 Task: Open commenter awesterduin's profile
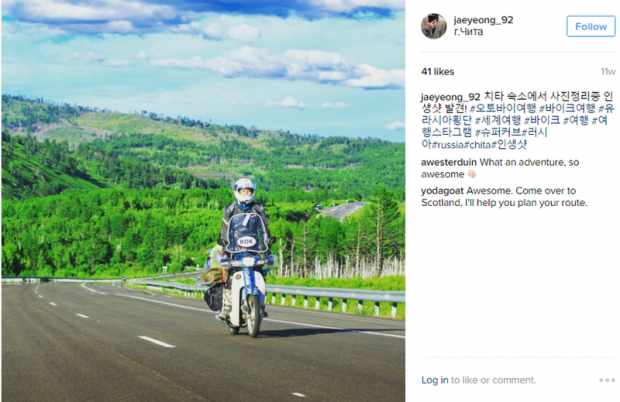point(449,162)
